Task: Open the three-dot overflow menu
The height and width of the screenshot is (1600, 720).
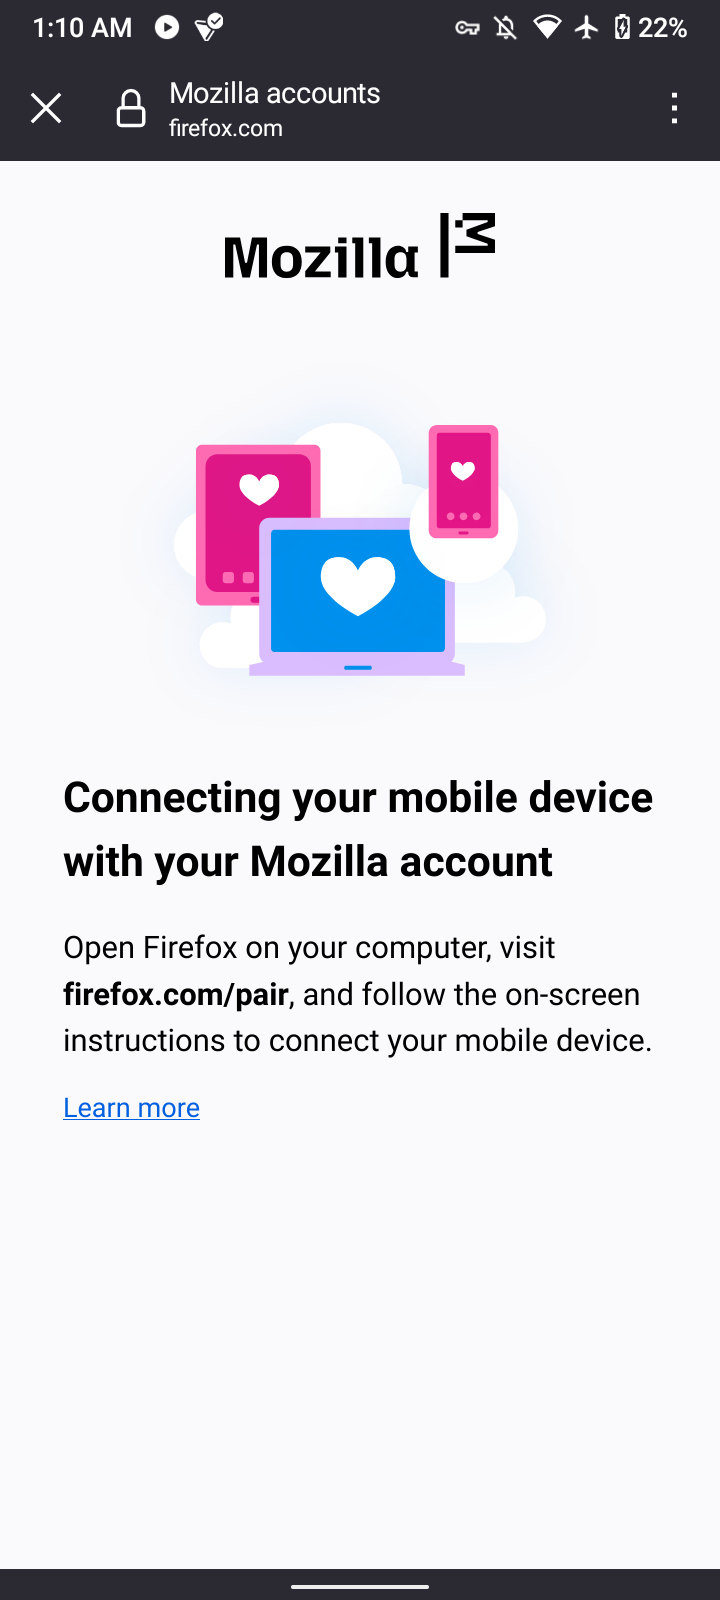Action: coord(675,108)
